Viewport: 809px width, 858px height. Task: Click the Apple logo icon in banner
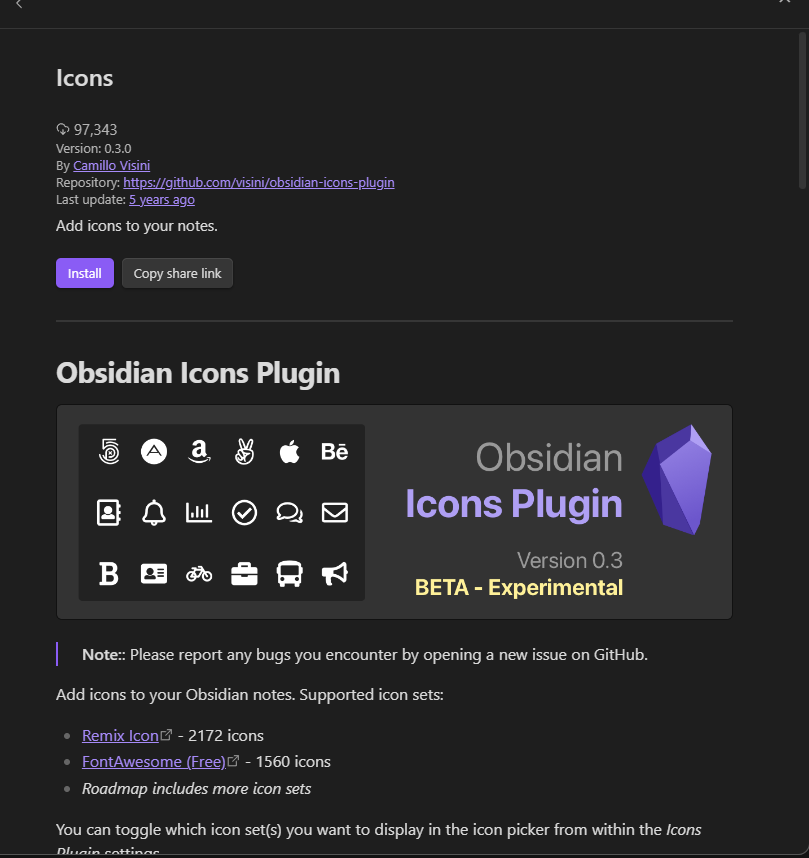click(x=290, y=452)
